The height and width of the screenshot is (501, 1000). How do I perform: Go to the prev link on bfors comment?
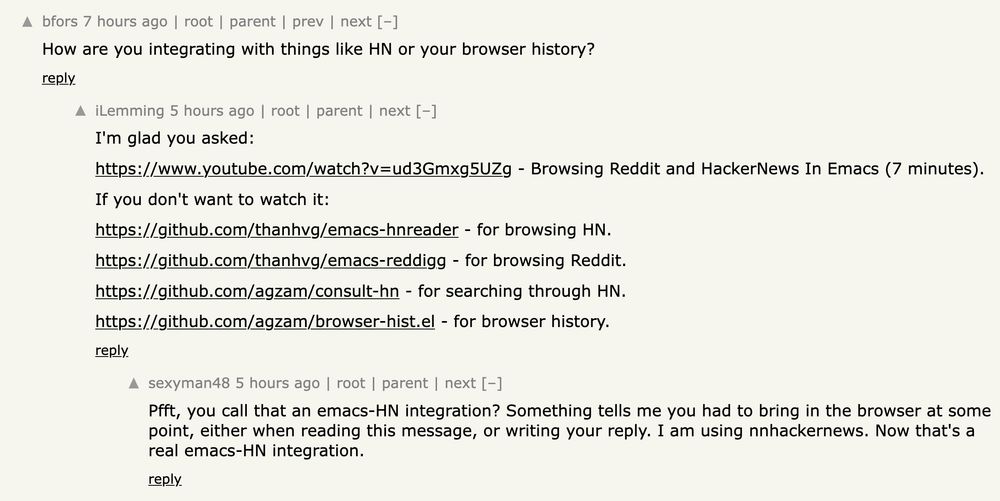pyautogui.click(x=308, y=22)
